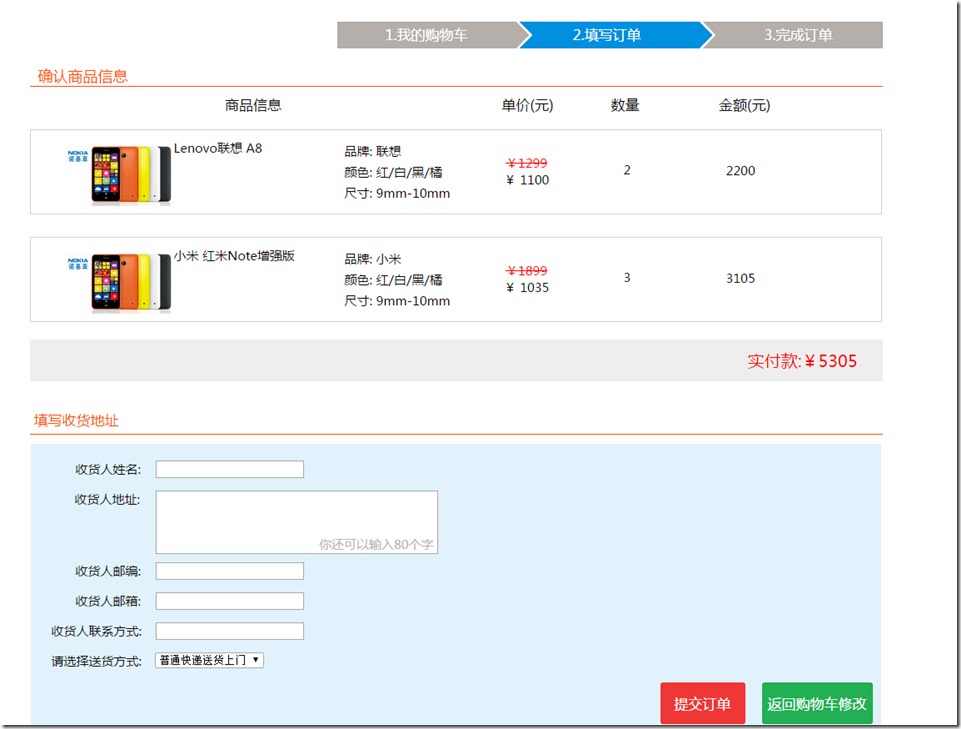This screenshot has width=961, height=729.
Task: Expand the 普通快递送货上门 delivery dropdown
Action: click(210, 660)
